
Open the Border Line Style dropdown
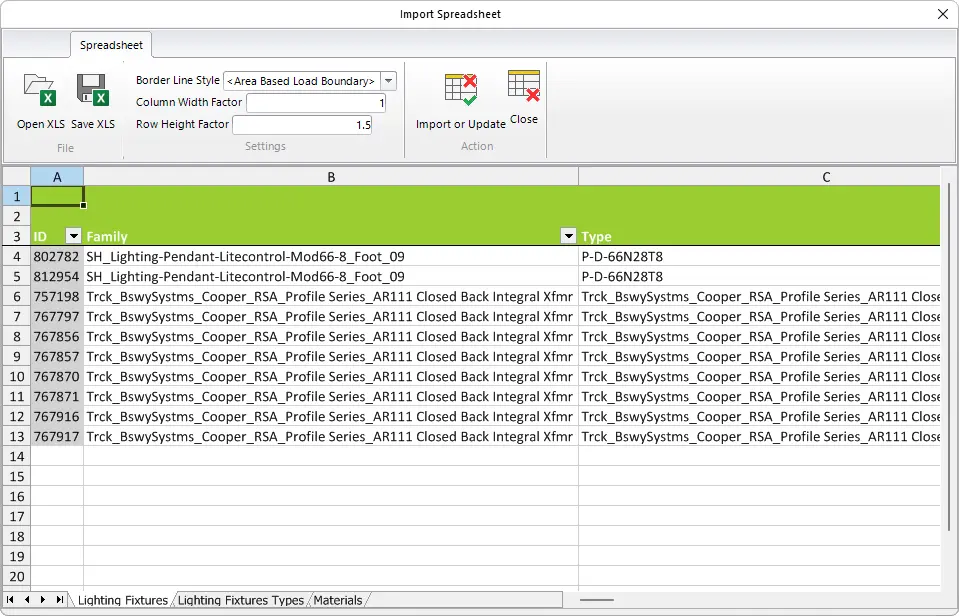click(388, 81)
